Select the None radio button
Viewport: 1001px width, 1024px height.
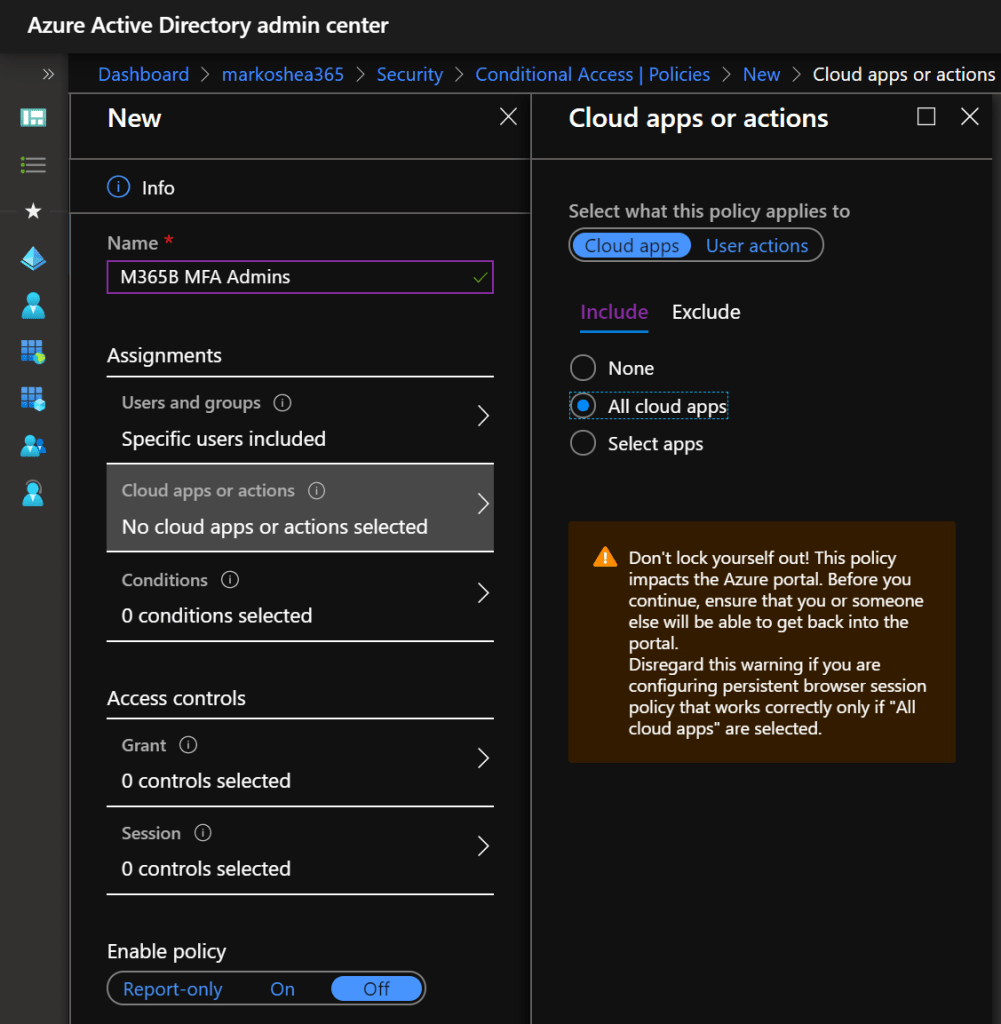pyautogui.click(x=582, y=368)
